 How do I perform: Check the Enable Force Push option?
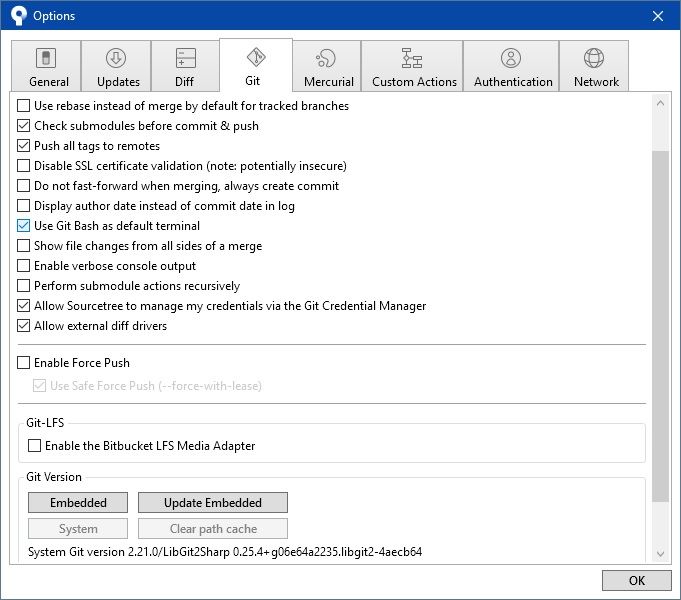tap(23, 362)
